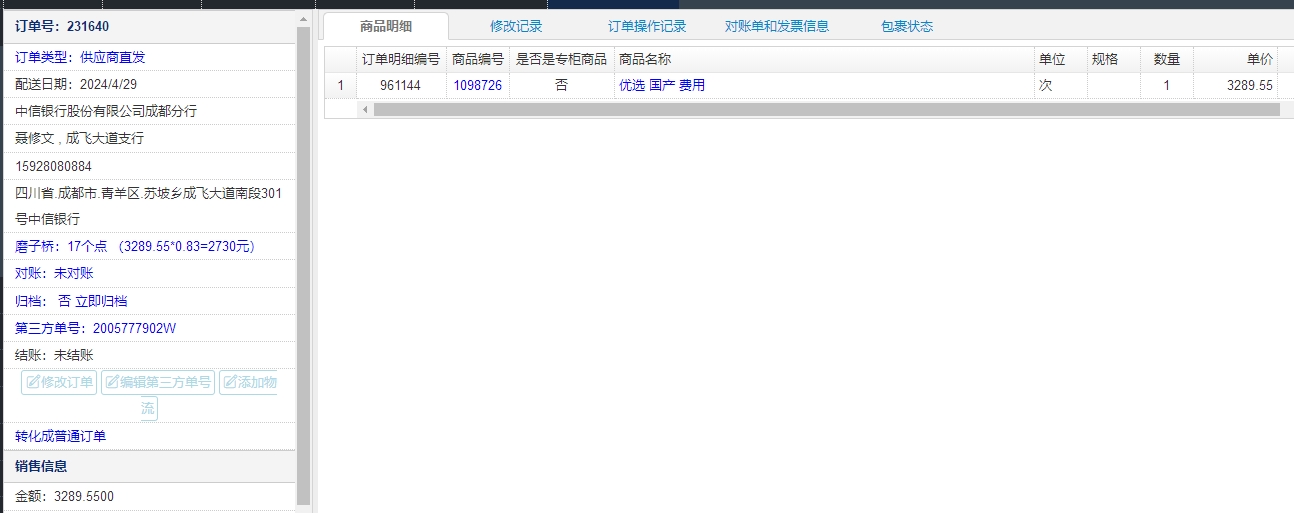Click the 转化成普通订单 link
Viewport: 1294px width, 513px height.
click(60, 436)
